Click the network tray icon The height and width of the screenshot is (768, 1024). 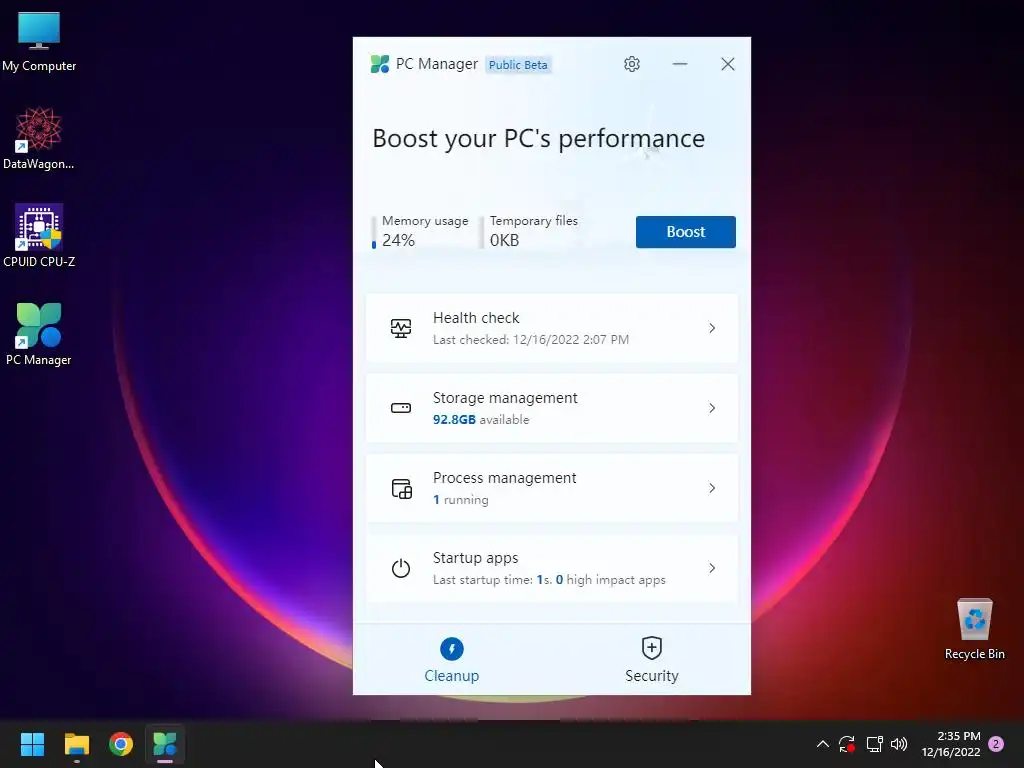click(874, 744)
